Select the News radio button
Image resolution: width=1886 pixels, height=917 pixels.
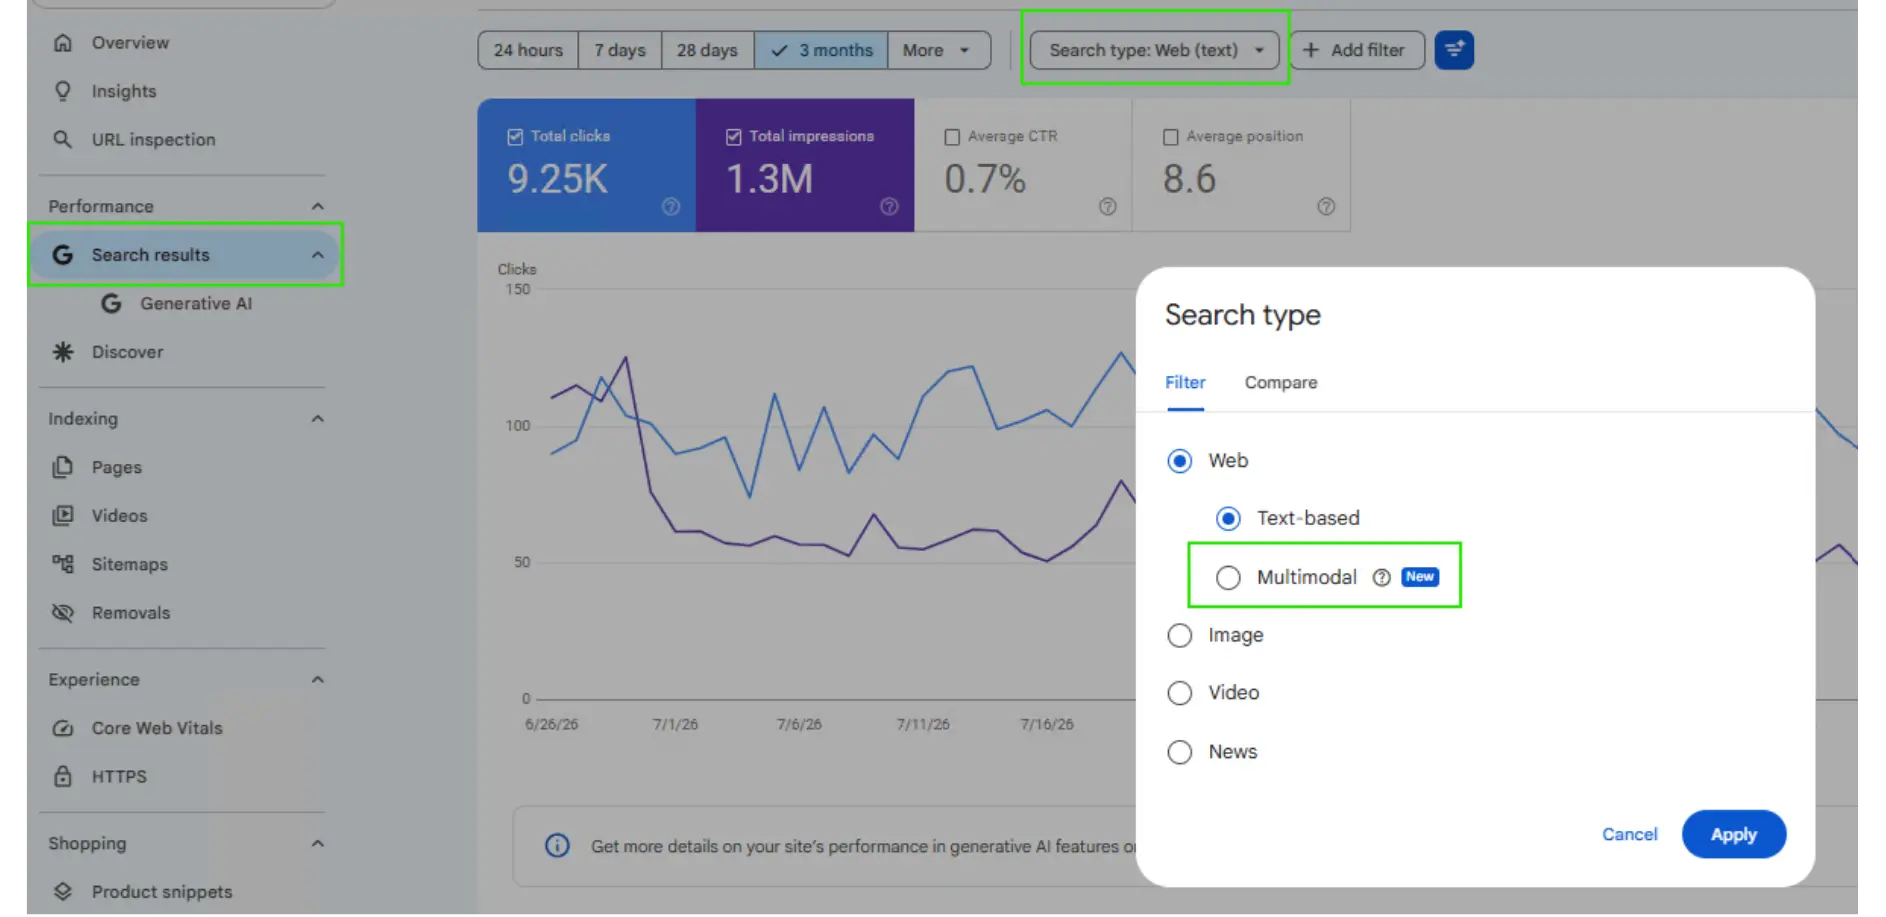[x=1180, y=752]
